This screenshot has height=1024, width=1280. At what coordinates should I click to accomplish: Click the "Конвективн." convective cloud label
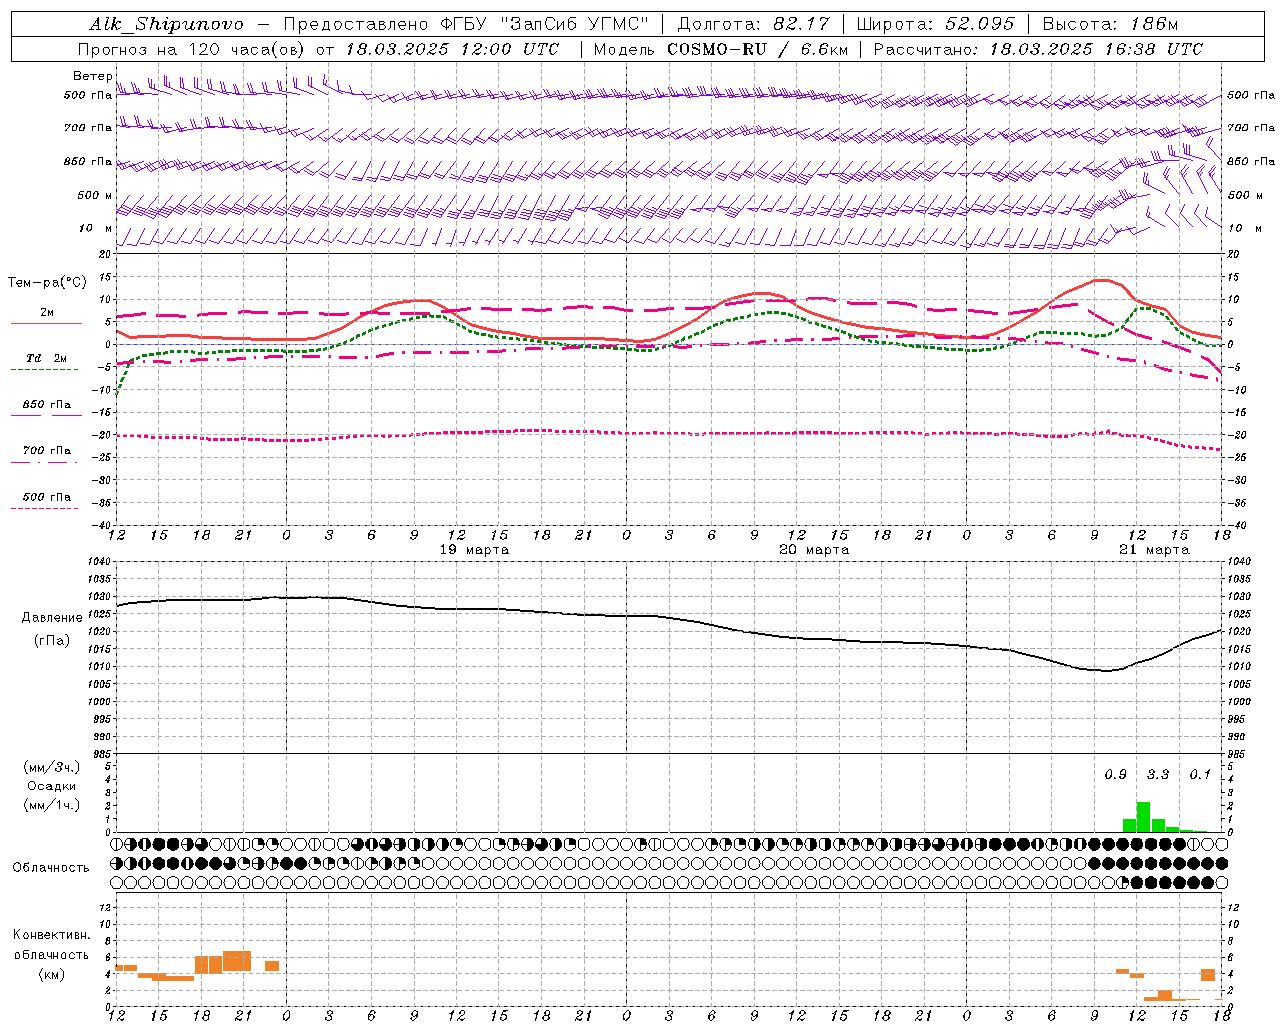(52, 935)
